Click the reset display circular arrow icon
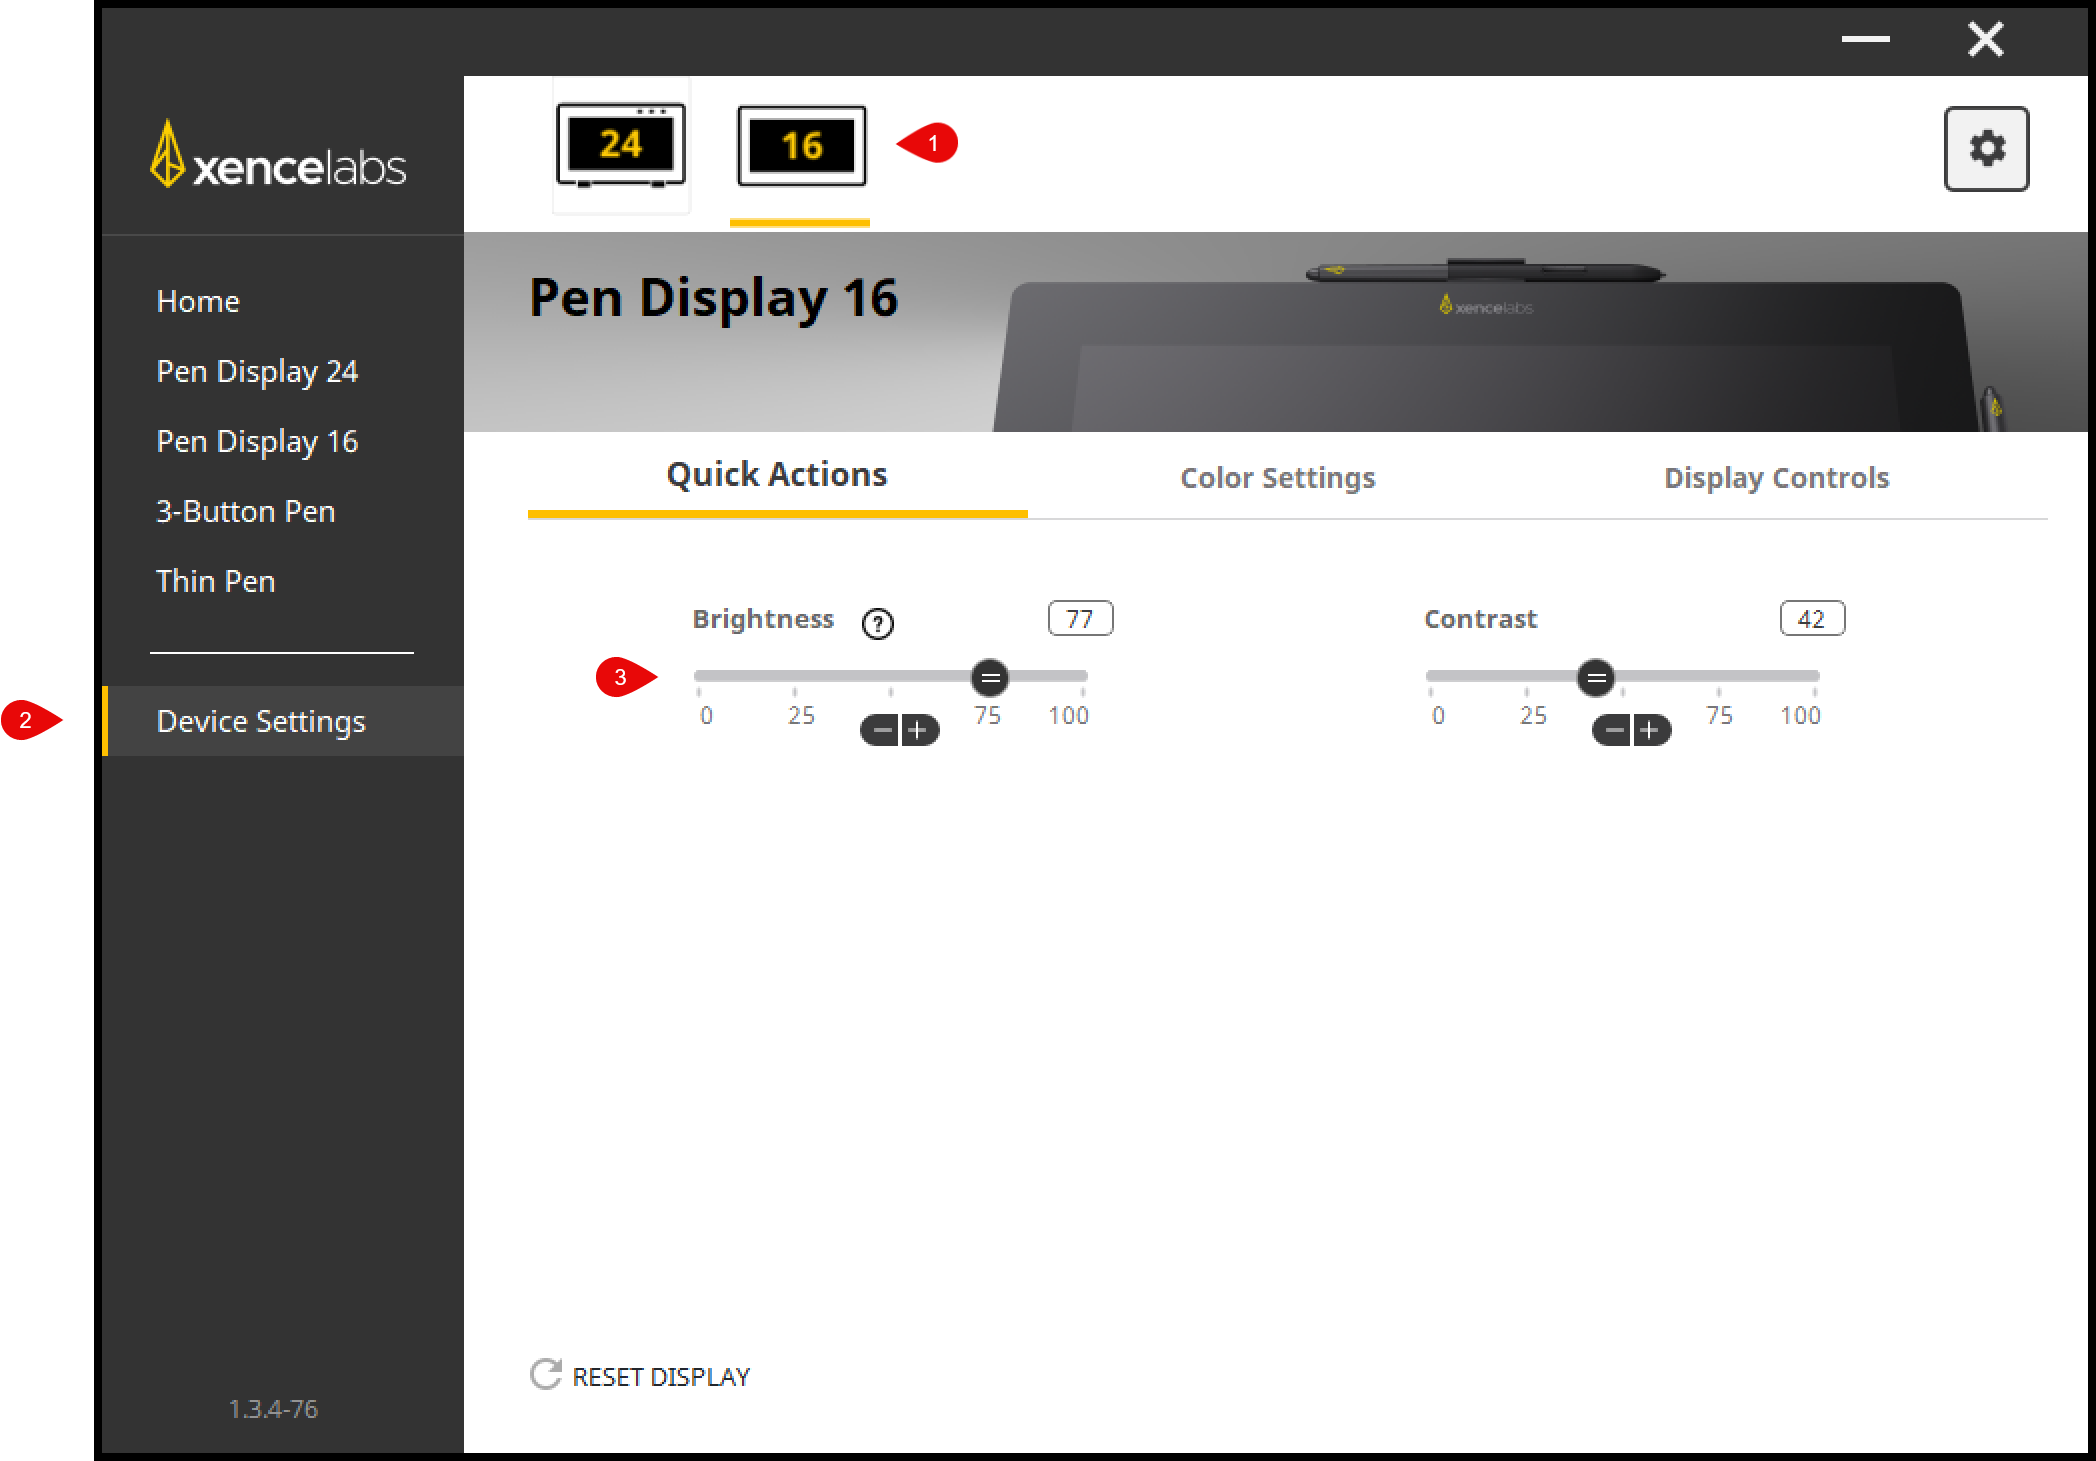This screenshot has height=1461, width=2096. (x=545, y=1375)
